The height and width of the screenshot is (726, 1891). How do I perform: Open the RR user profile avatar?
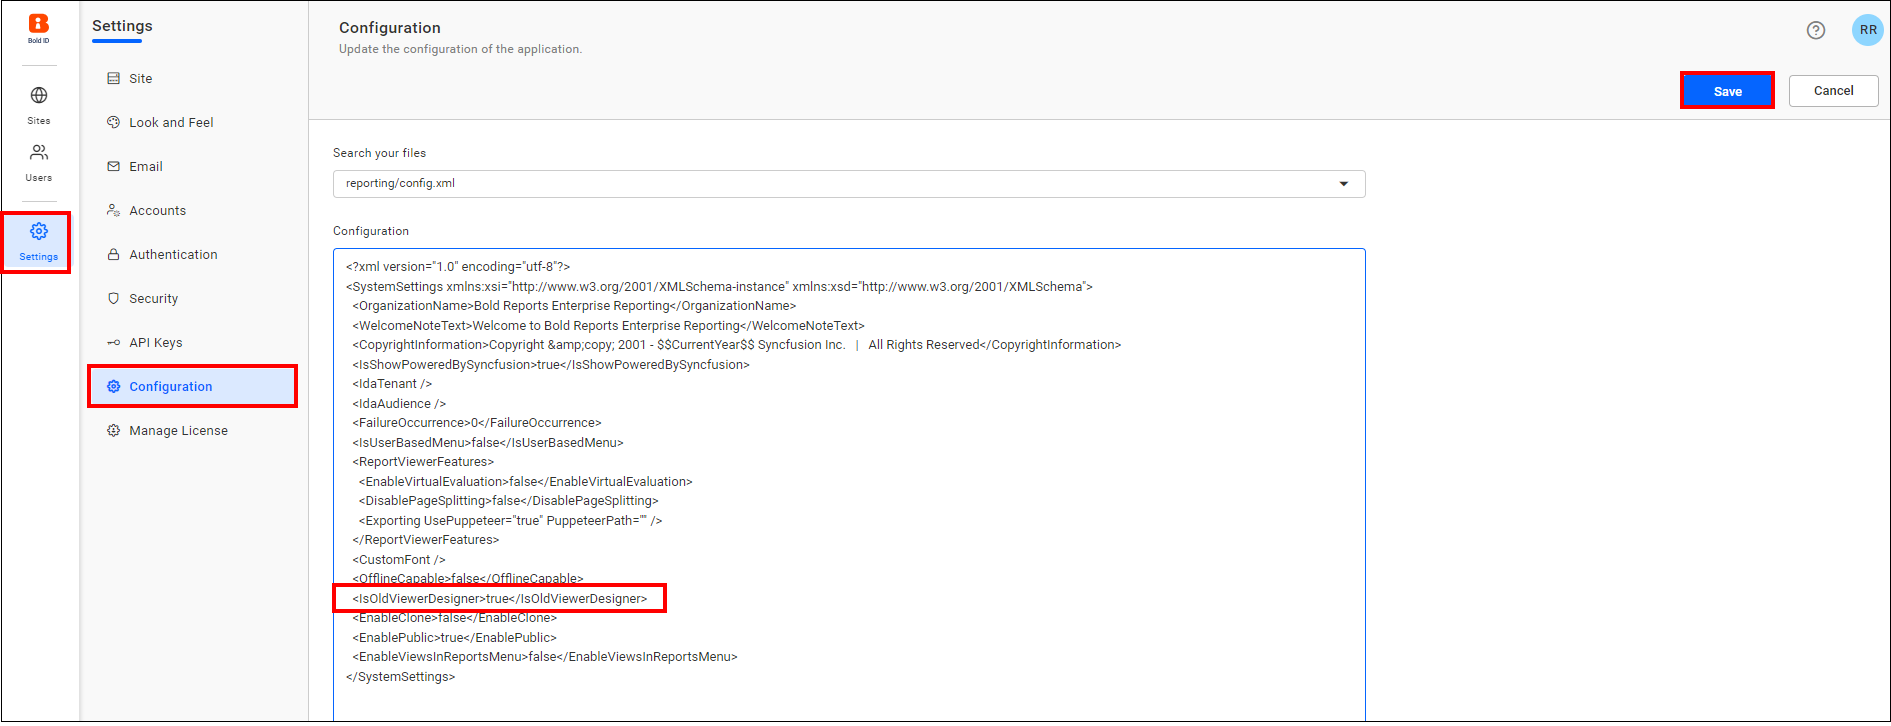(1867, 30)
